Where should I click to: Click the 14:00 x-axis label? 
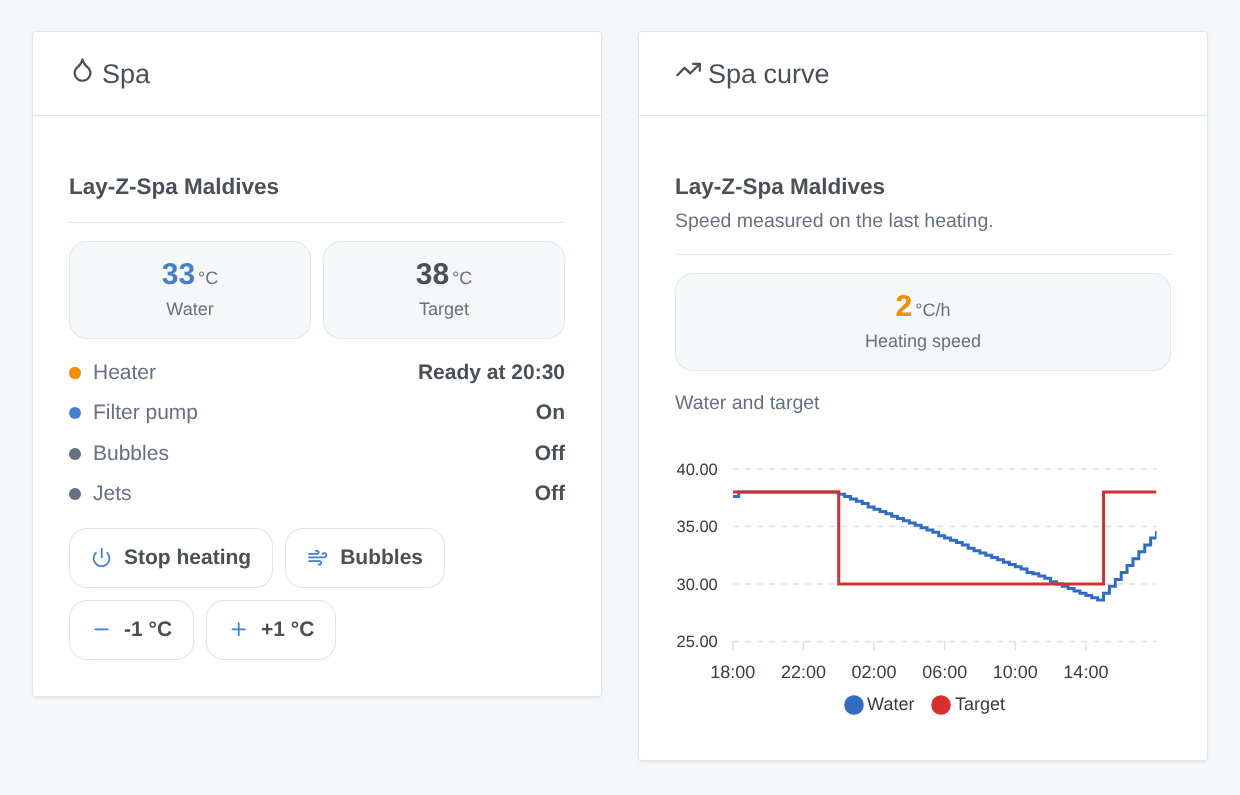(1085, 672)
